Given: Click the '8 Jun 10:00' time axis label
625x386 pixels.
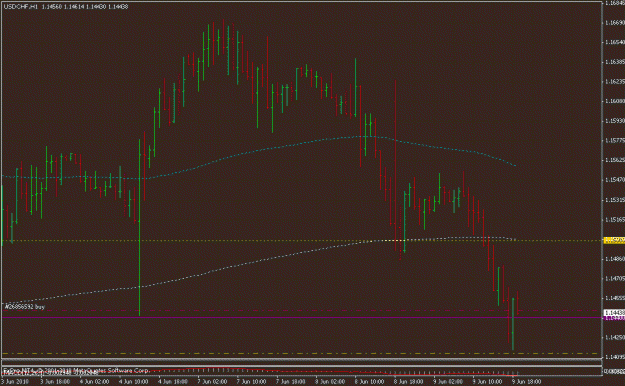Looking at the screenshot, I should pyautogui.click(x=369, y=382).
